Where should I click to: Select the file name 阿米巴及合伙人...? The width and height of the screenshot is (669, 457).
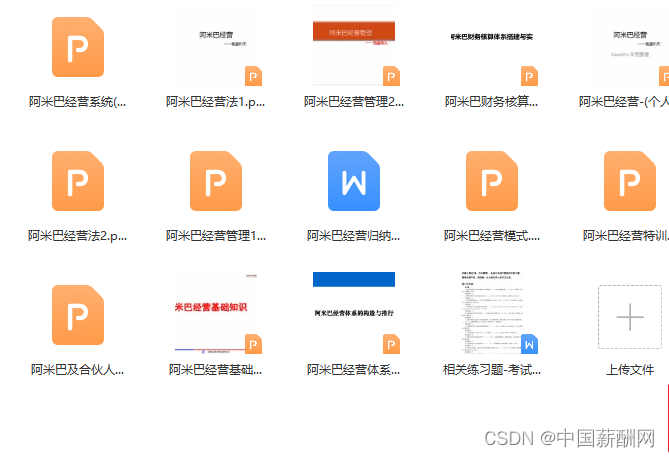tap(78, 370)
